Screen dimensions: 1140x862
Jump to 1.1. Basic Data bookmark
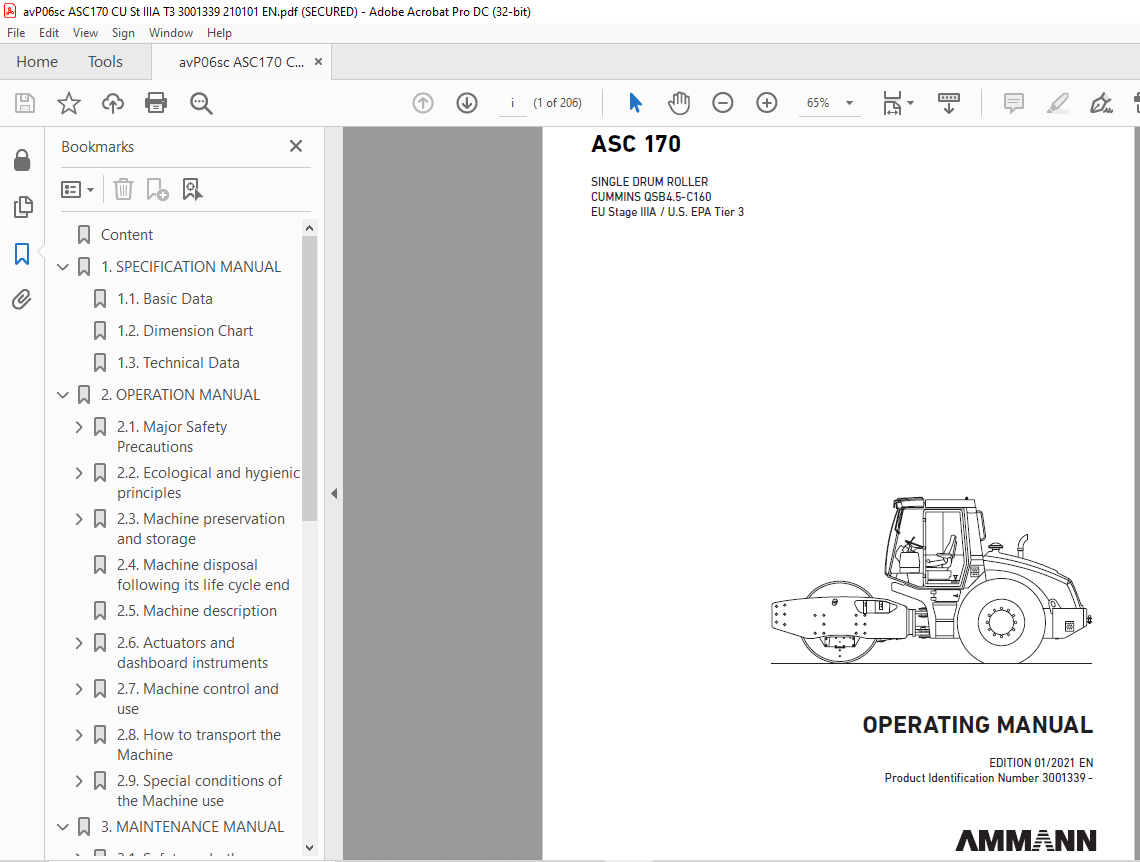coord(165,299)
